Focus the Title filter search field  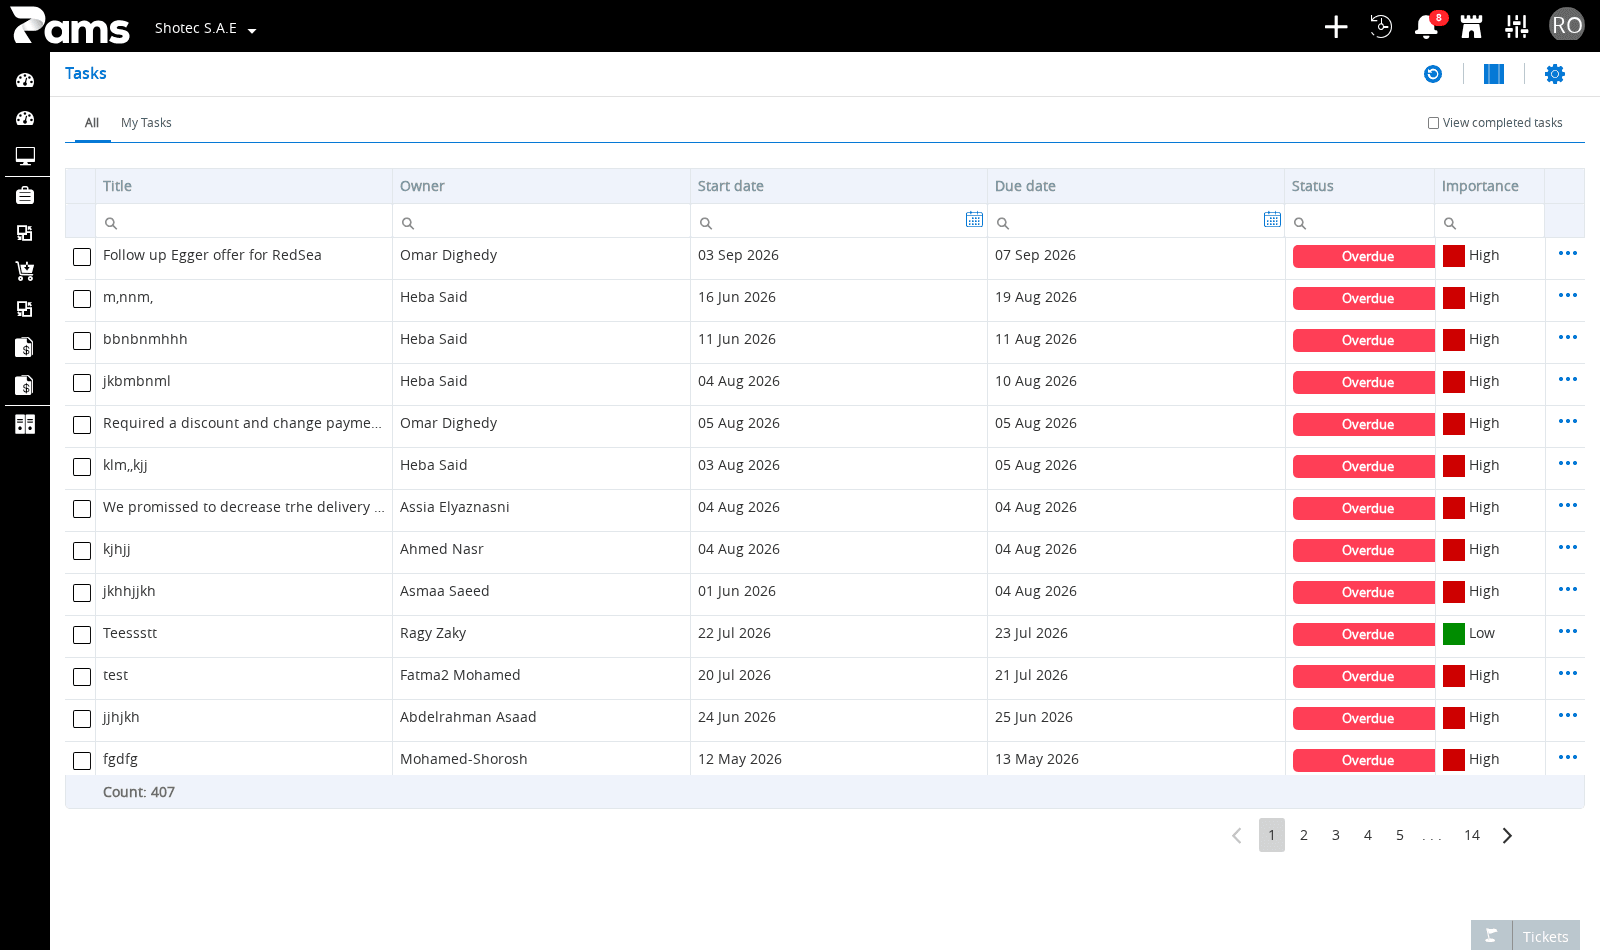pyautogui.click(x=246, y=222)
